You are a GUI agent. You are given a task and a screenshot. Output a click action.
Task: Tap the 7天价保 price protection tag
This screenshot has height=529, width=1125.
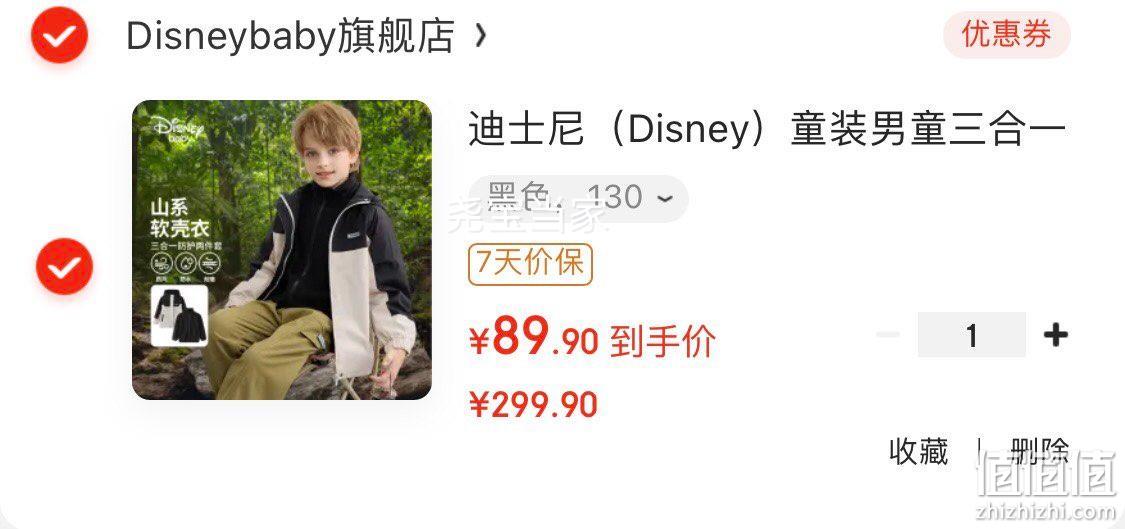pos(530,264)
